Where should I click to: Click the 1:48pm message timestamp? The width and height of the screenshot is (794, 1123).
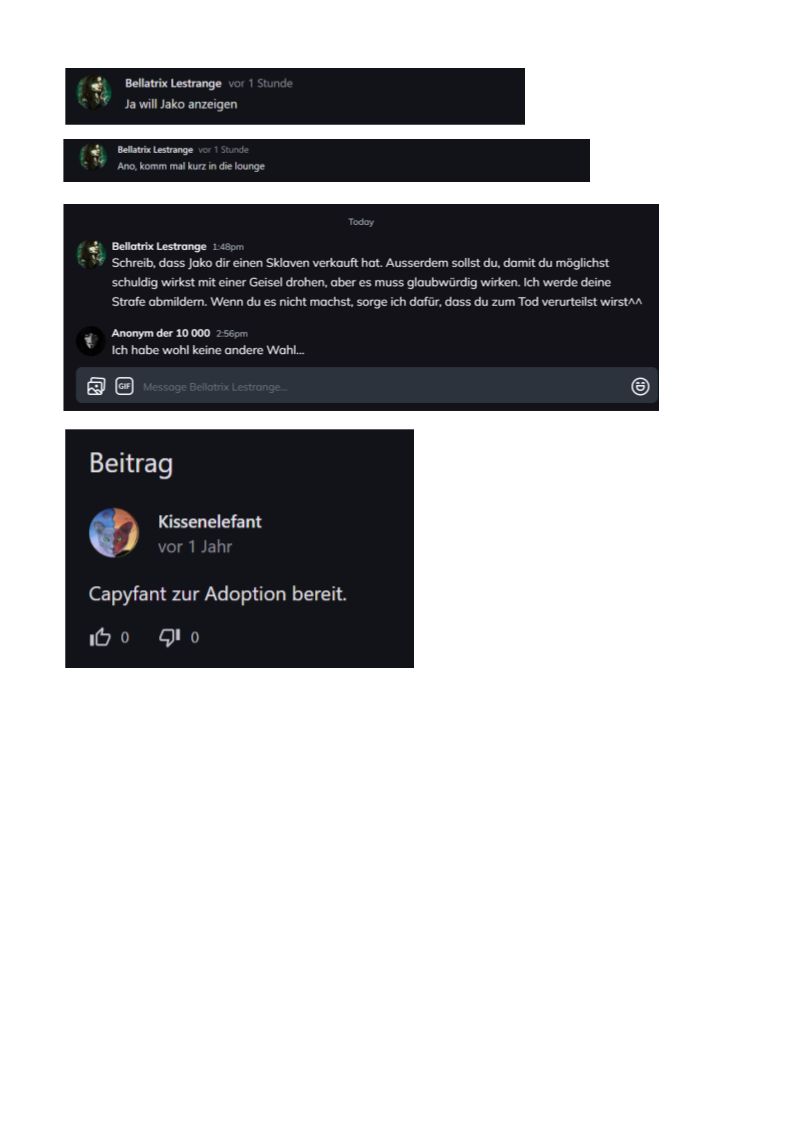click(x=228, y=247)
